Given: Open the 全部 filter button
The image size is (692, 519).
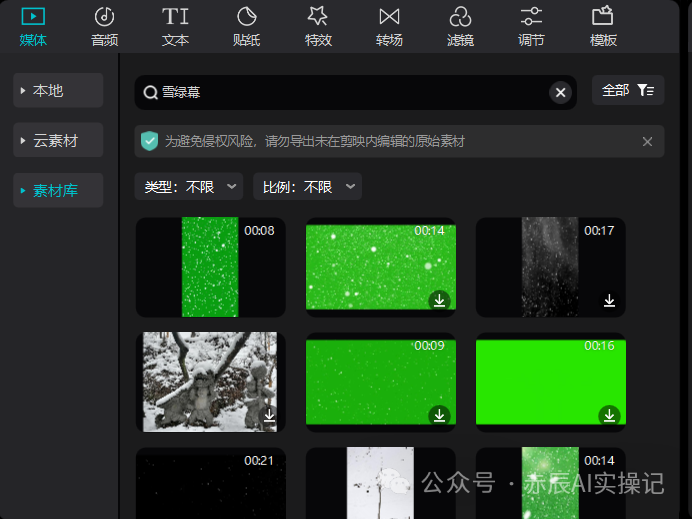Looking at the screenshot, I should click(x=628, y=90).
